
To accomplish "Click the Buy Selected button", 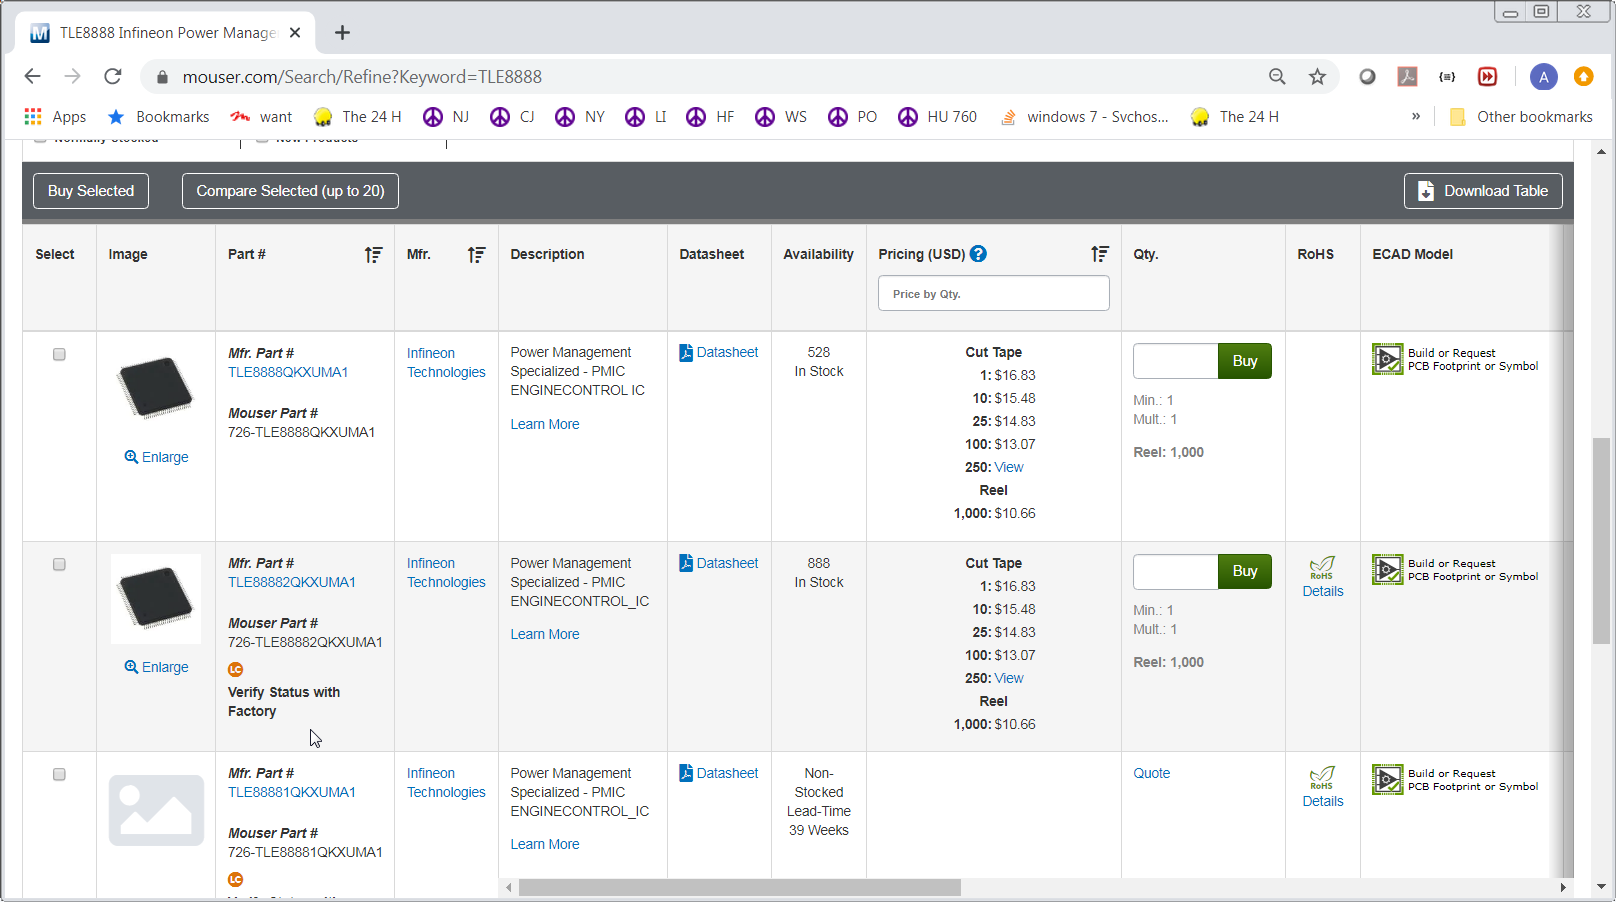I will [91, 191].
